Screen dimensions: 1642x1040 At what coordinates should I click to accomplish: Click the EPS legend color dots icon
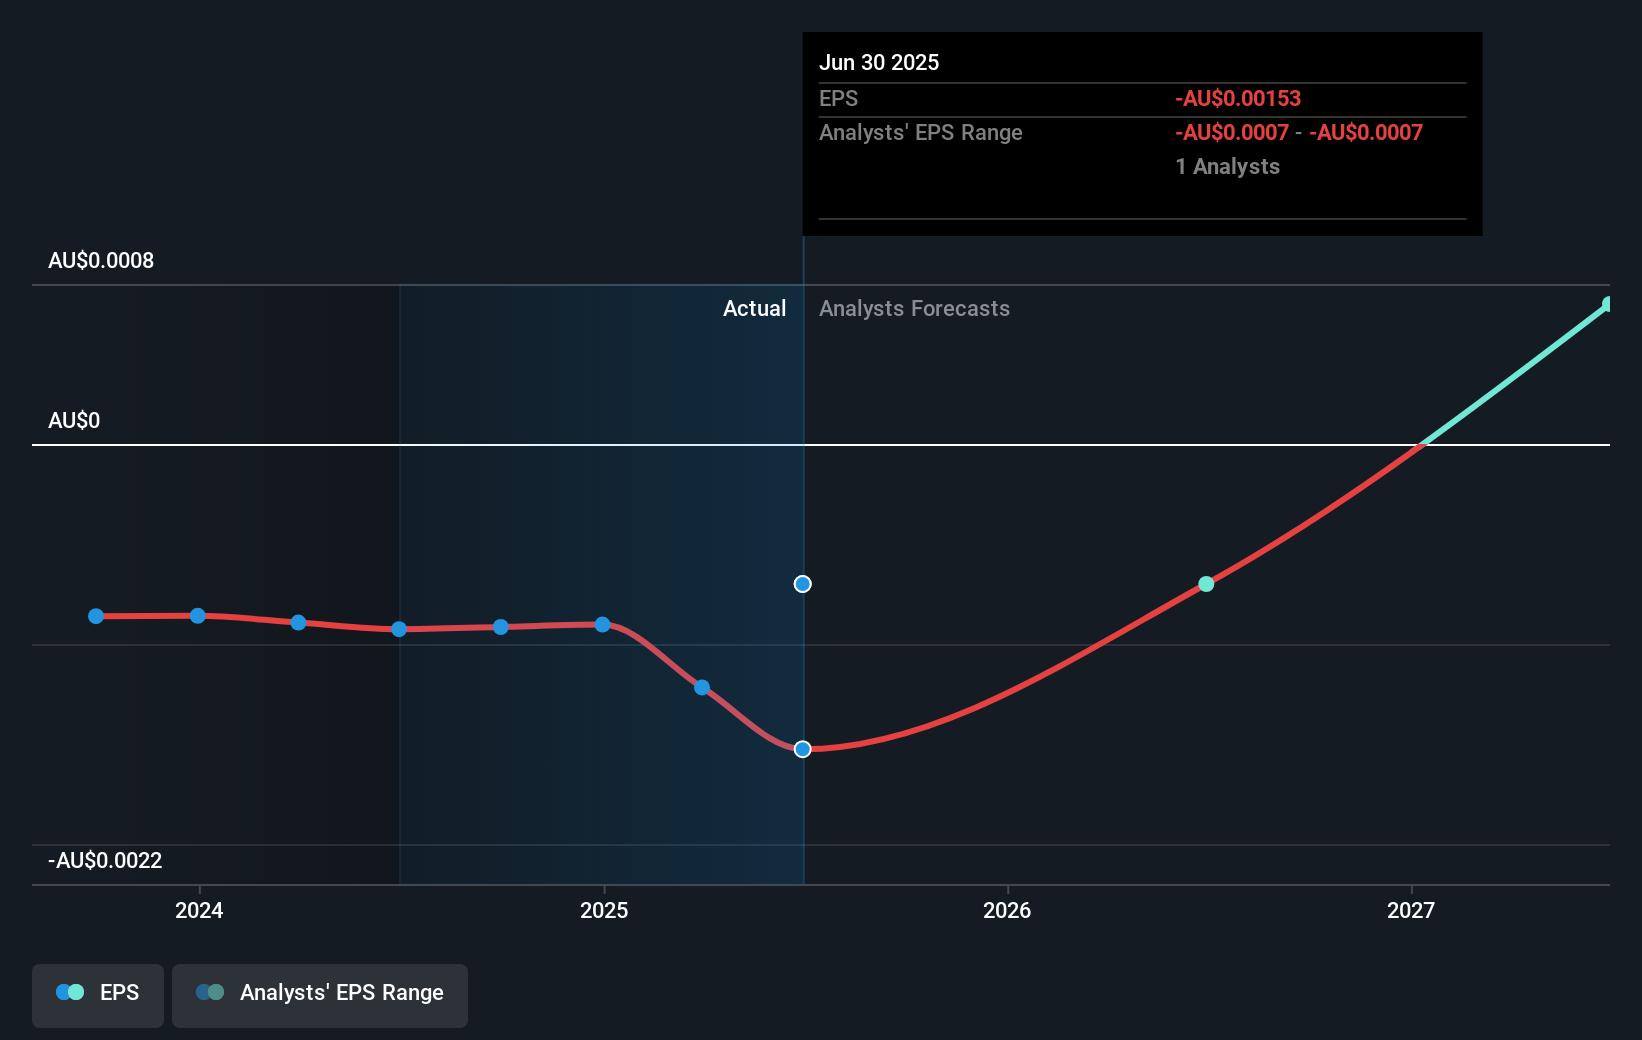click(x=70, y=992)
